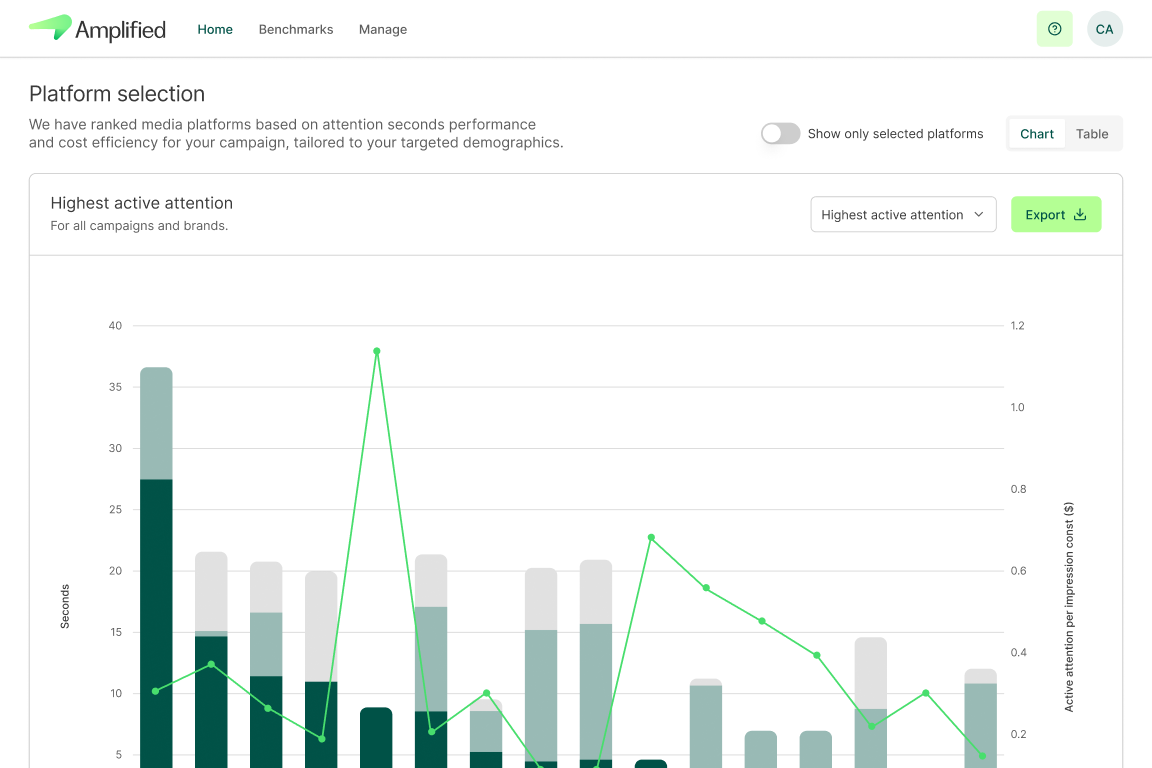Image resolution: width=1152 pixels, height=768 pixels.
Task: Open the CA user avatar menu
Action: [1104, 29]
